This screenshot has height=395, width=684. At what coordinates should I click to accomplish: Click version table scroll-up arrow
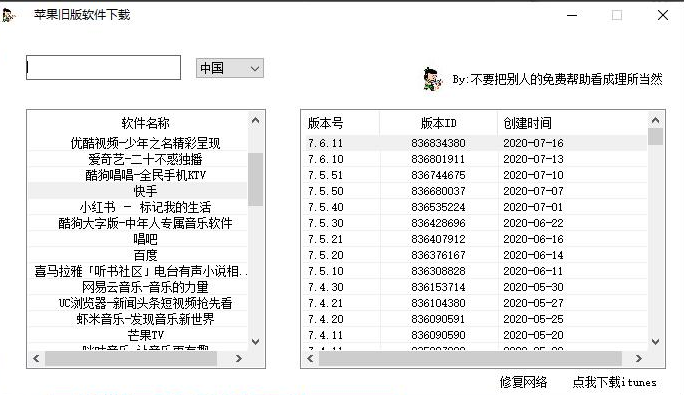coord(655,120)
